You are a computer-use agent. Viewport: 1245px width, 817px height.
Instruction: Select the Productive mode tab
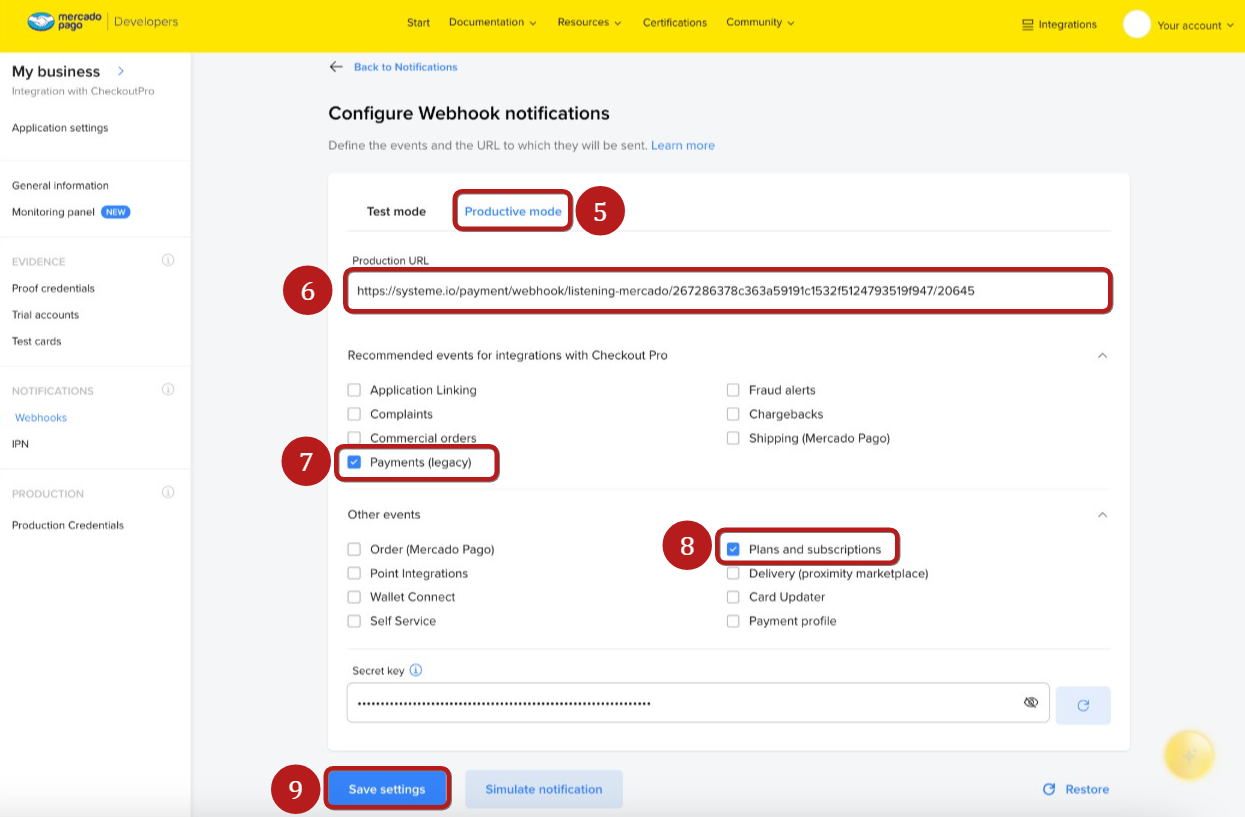(x=513, y=211)
